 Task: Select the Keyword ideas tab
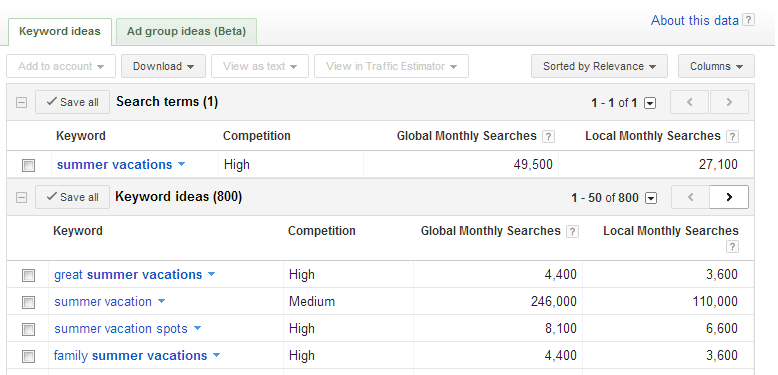[x=60, y=32]
